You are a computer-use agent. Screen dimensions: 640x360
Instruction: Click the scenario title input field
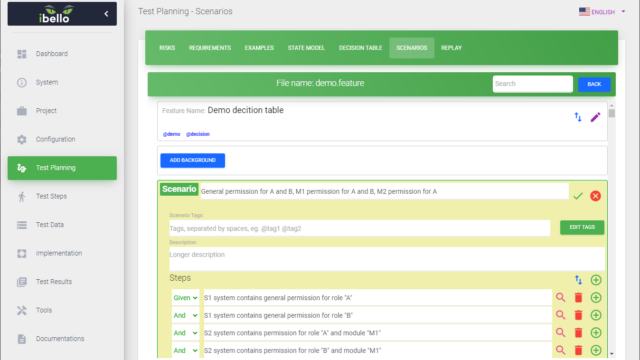point(384,191)
